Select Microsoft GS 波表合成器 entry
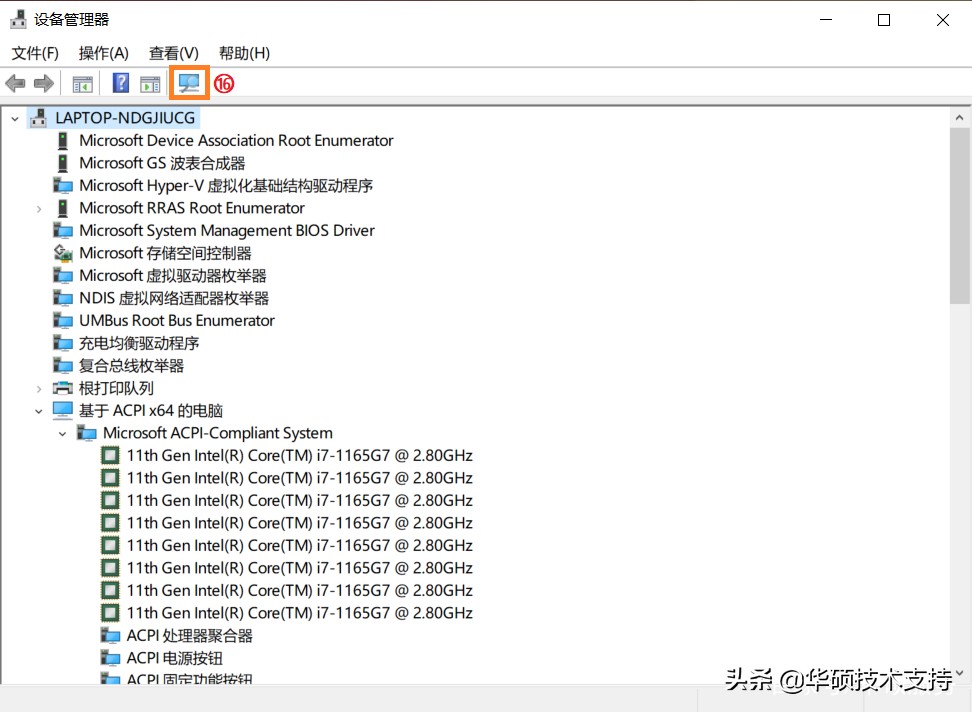The height and width of the screenshot is (712, 972). [162, 163]
